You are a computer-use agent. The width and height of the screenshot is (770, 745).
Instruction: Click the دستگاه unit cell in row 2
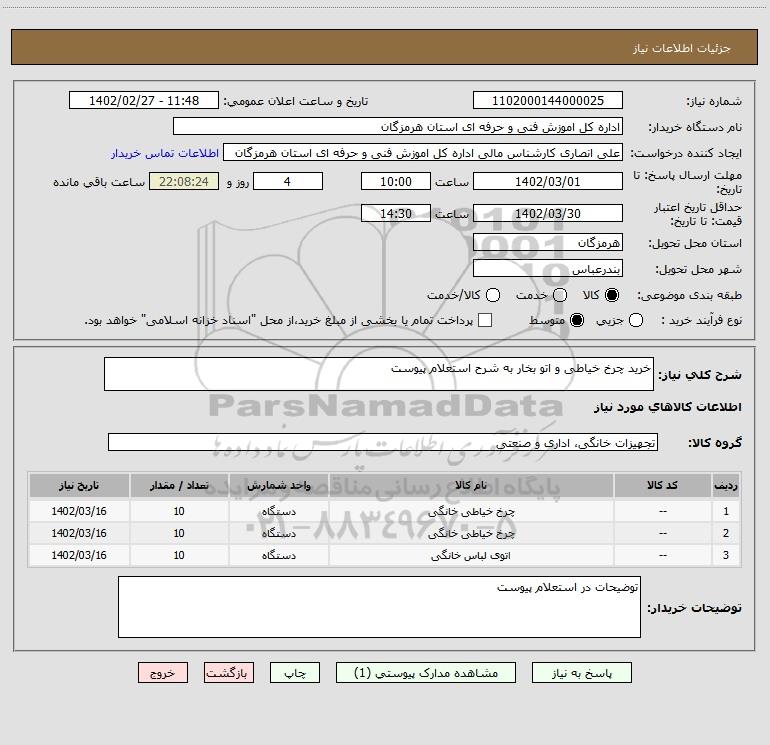click(278, 533)
